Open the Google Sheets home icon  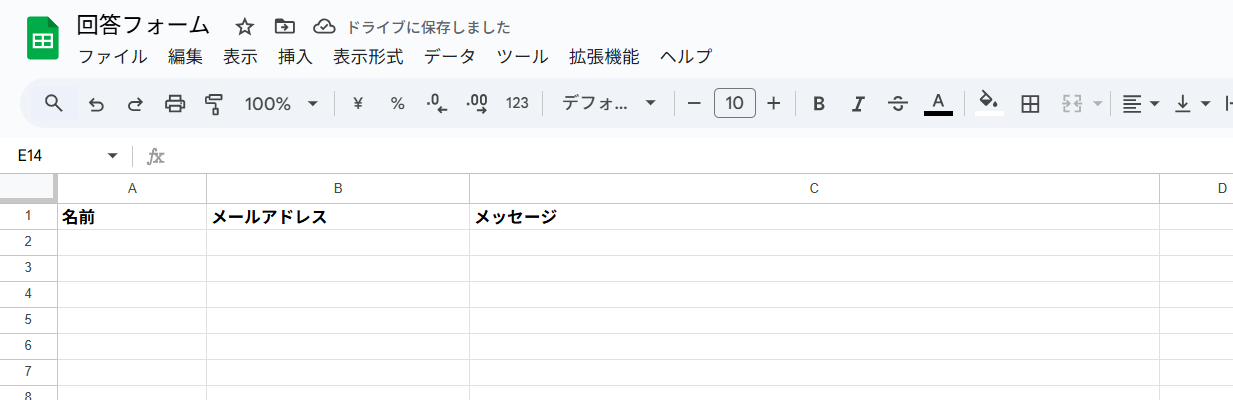pos(43,39)
